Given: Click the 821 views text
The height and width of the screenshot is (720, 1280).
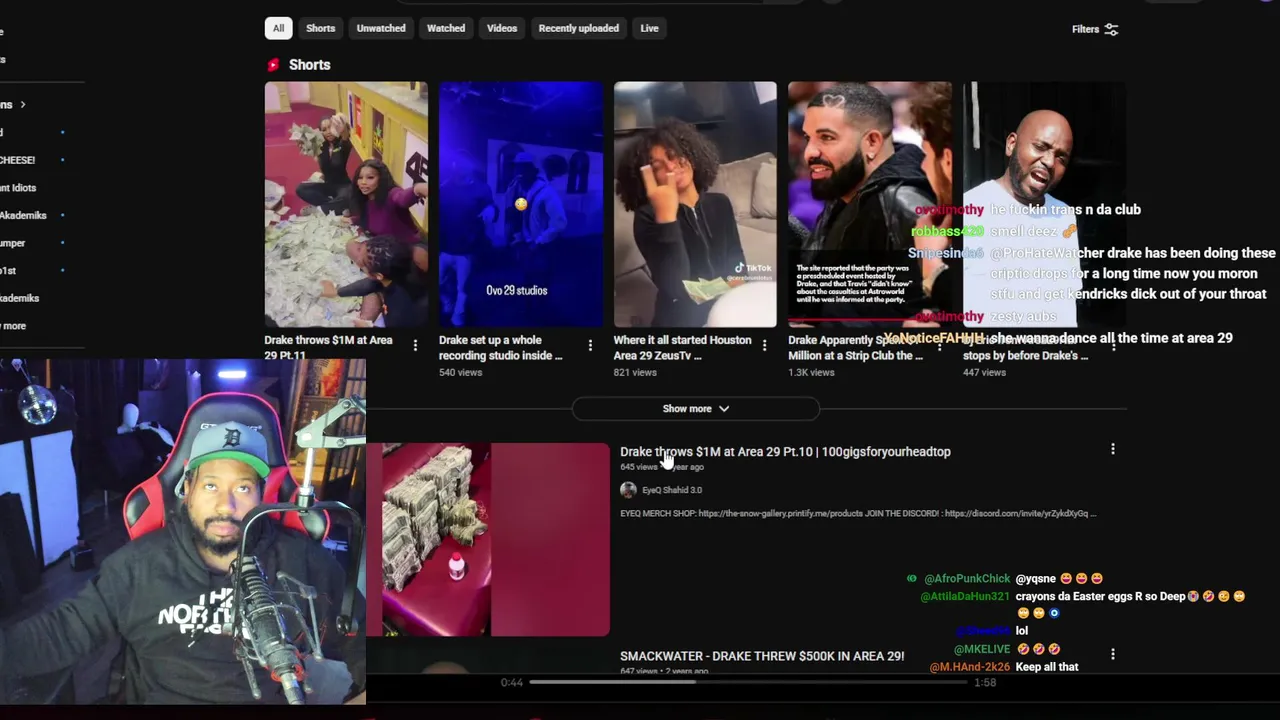Looking at the screenshot, I should [635, 372].
